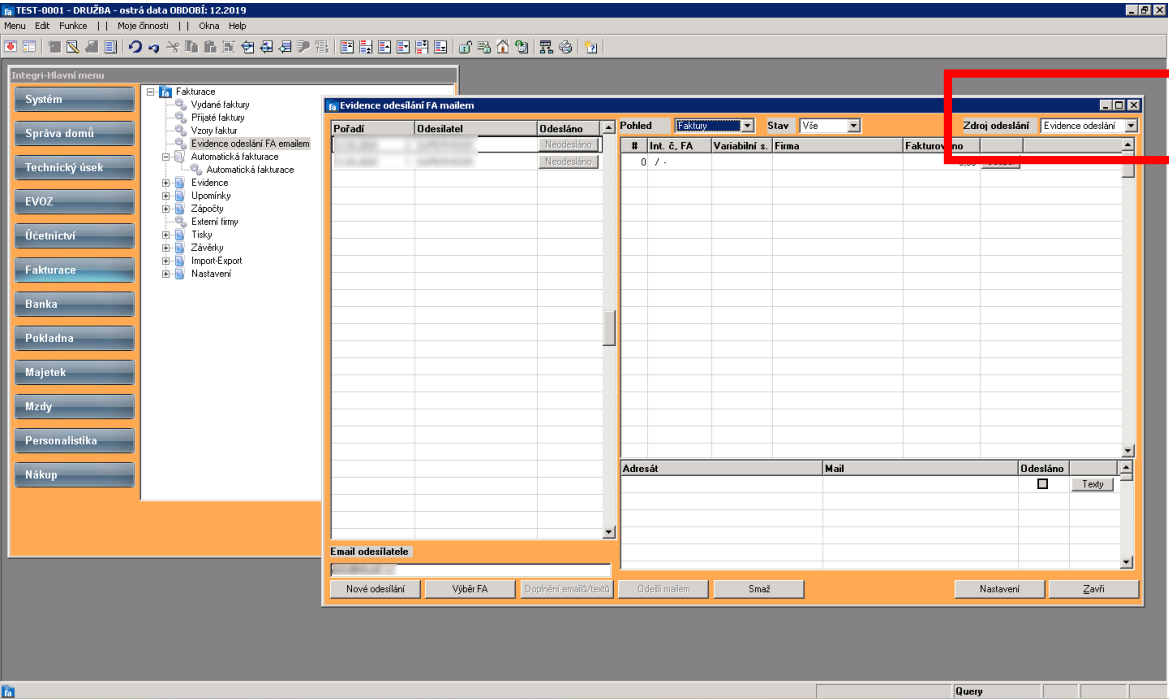Screen dimensions: 1169x699
Task: Select Přijaté faktury in the tree
Action: (218, 118)
